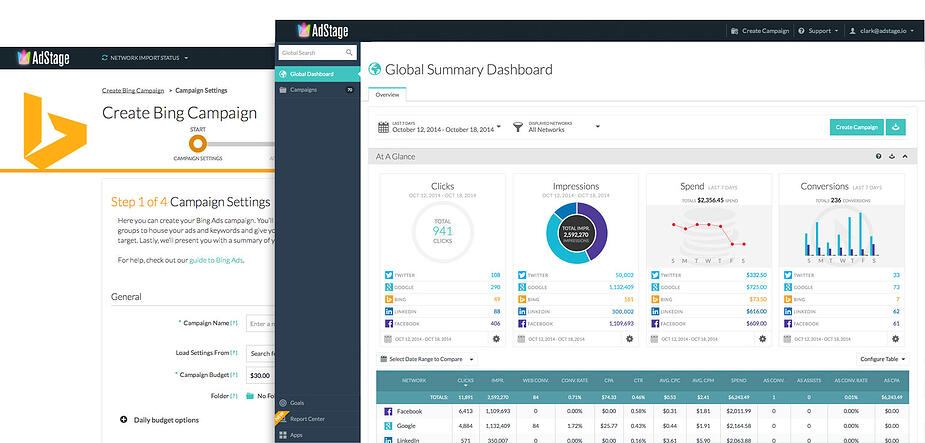The height and width of the screenshot is (443, 925).
Task: Click the Global Search input field
Action: pyautogui.click(x=318, y=52)
